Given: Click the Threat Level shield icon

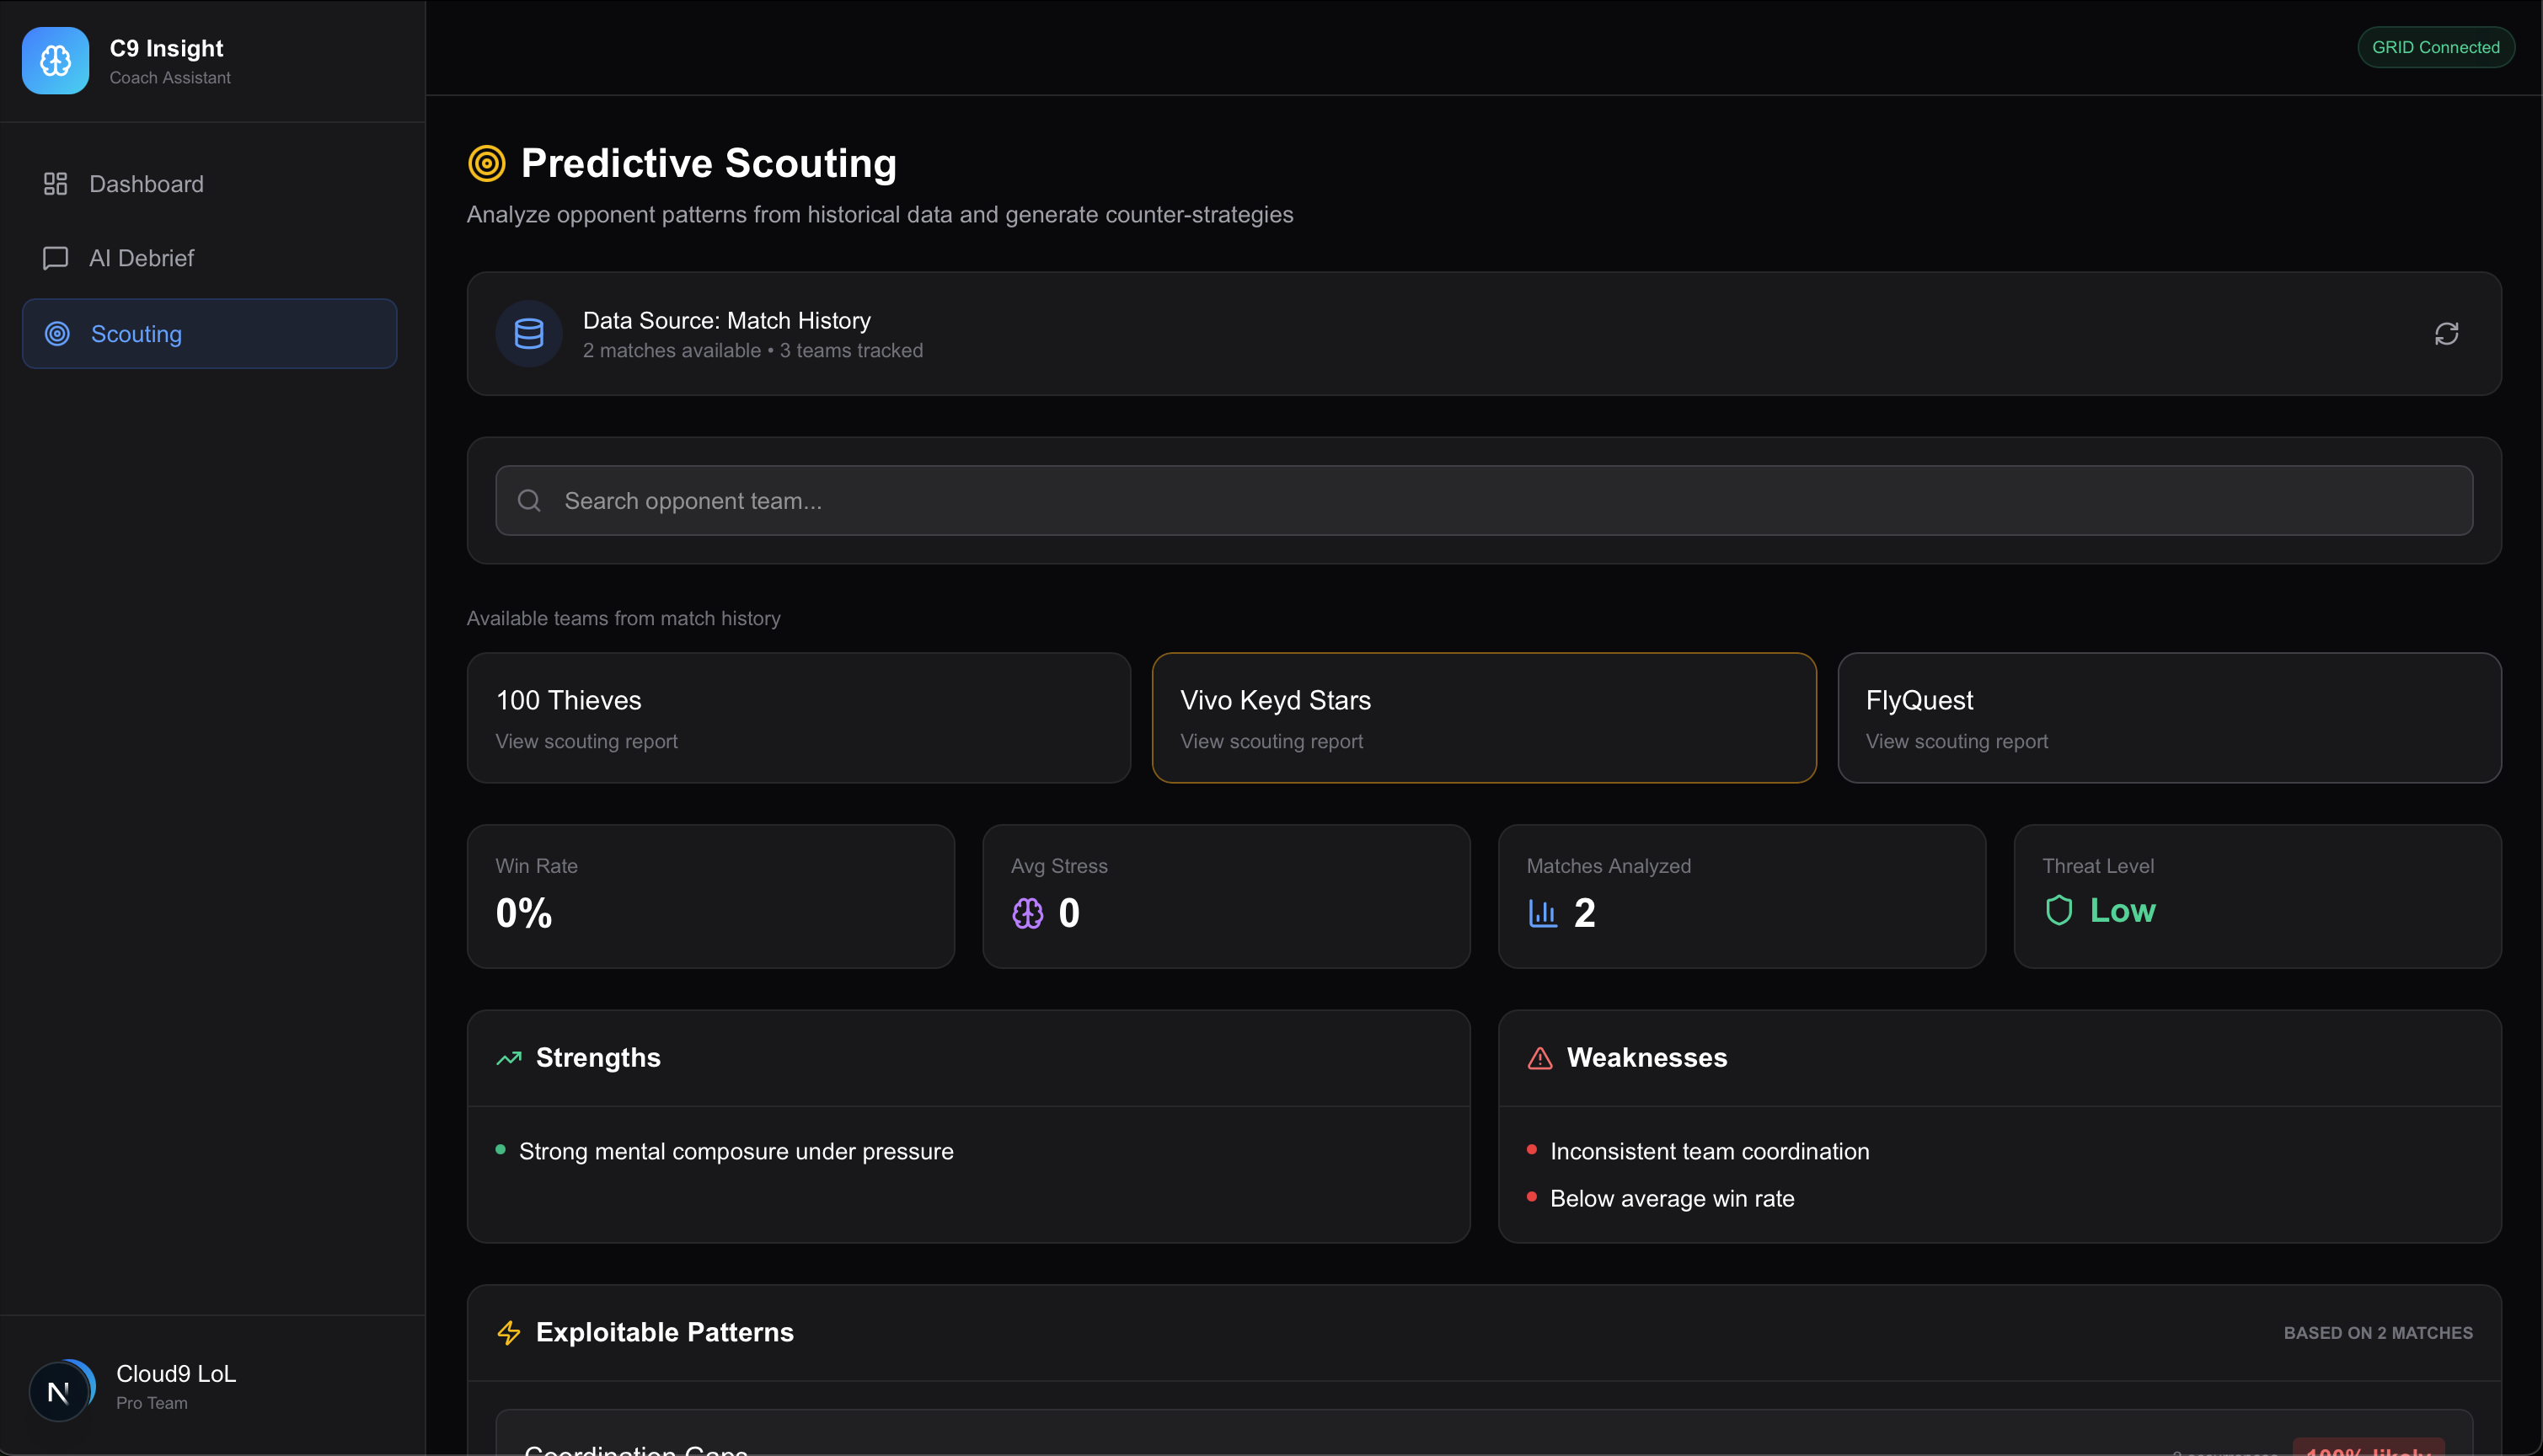Looking at the screenshot, I should tap(2058, 910).
